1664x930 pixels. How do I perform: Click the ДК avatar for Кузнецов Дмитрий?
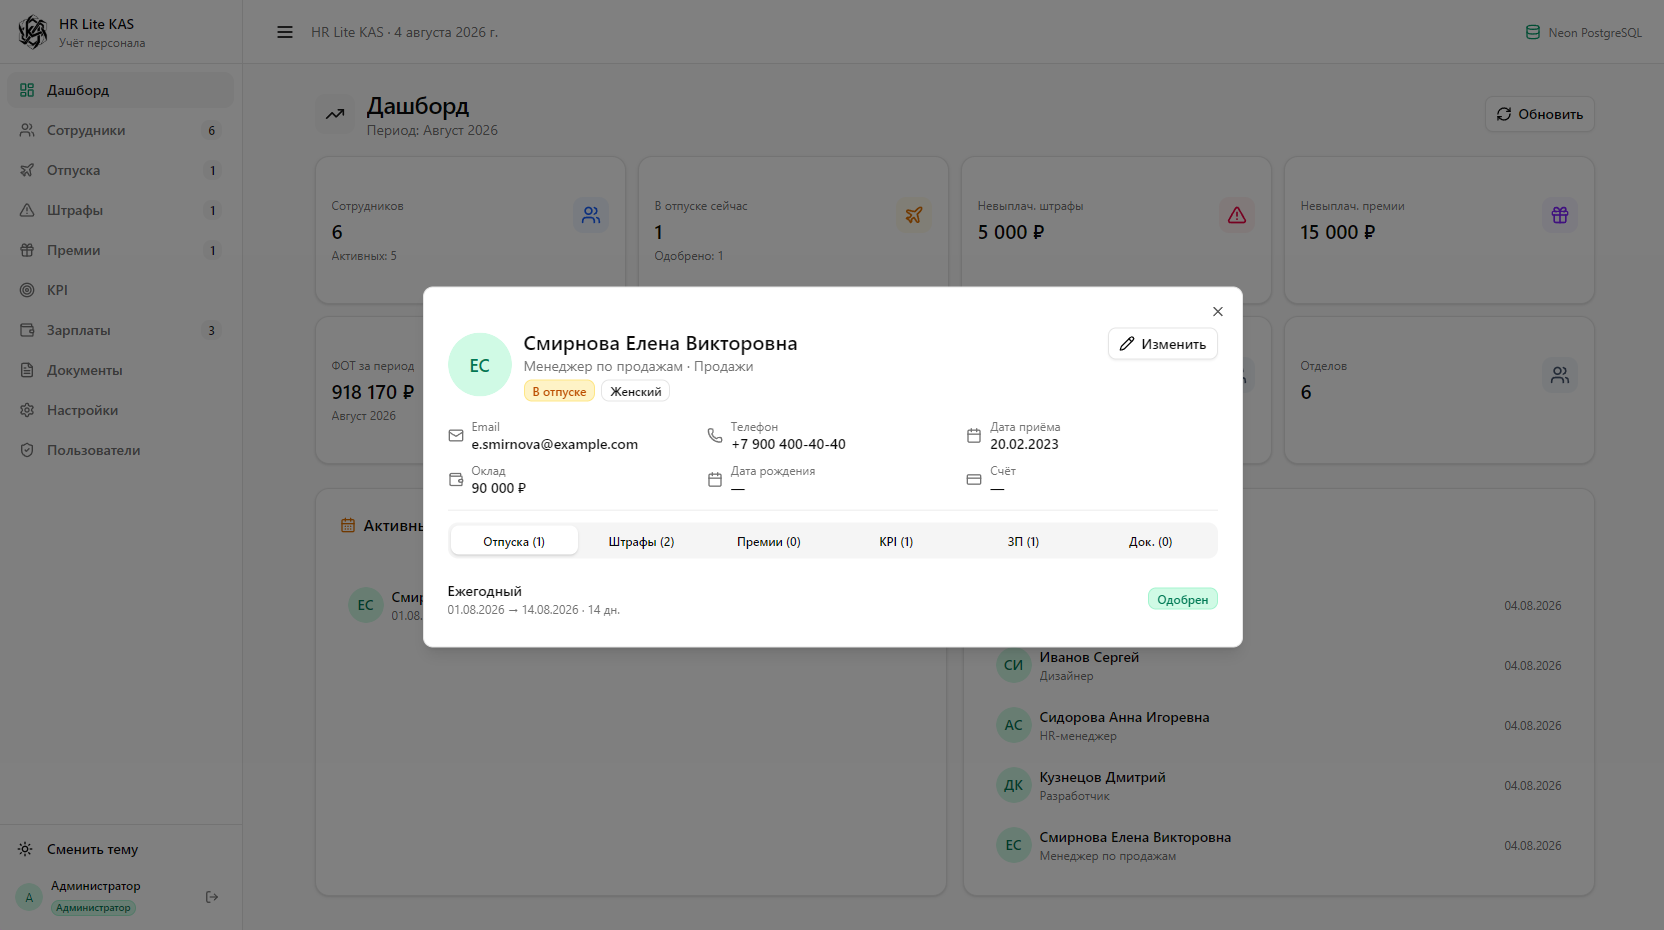pyautogui.click(x=1014, y=785)
